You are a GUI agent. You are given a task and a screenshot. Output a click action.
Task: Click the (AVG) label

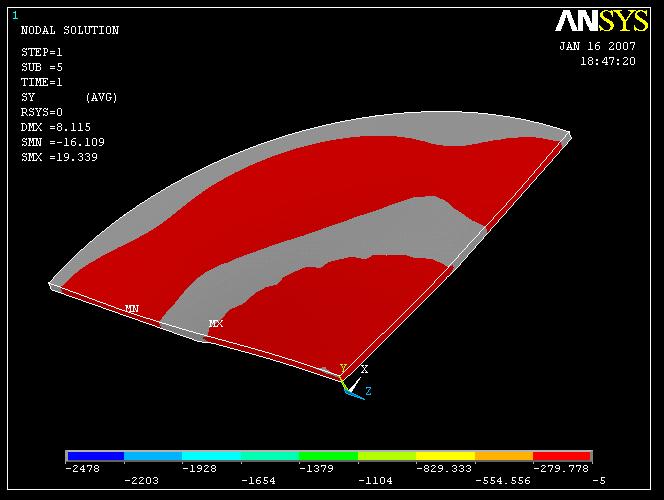click(x=101, y=97)
